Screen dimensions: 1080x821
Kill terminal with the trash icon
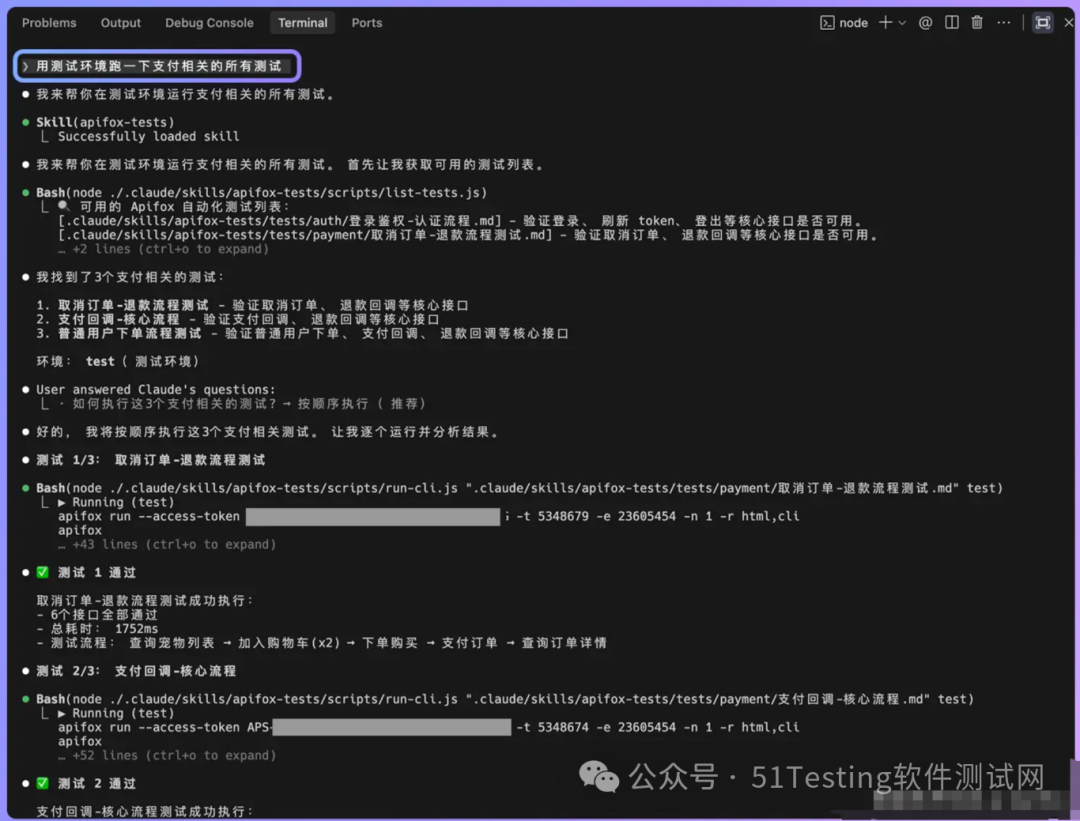[x=977, y=23]
